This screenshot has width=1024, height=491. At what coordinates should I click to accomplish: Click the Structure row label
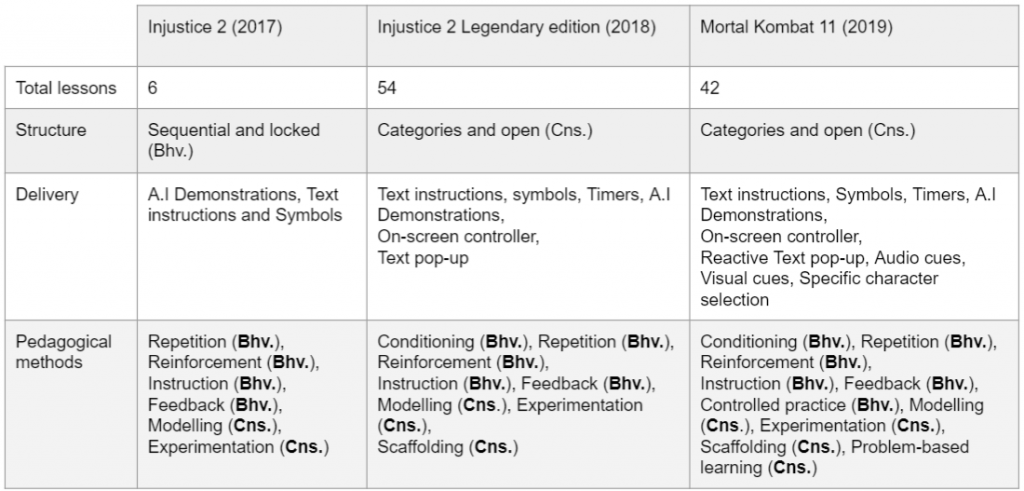51,130
